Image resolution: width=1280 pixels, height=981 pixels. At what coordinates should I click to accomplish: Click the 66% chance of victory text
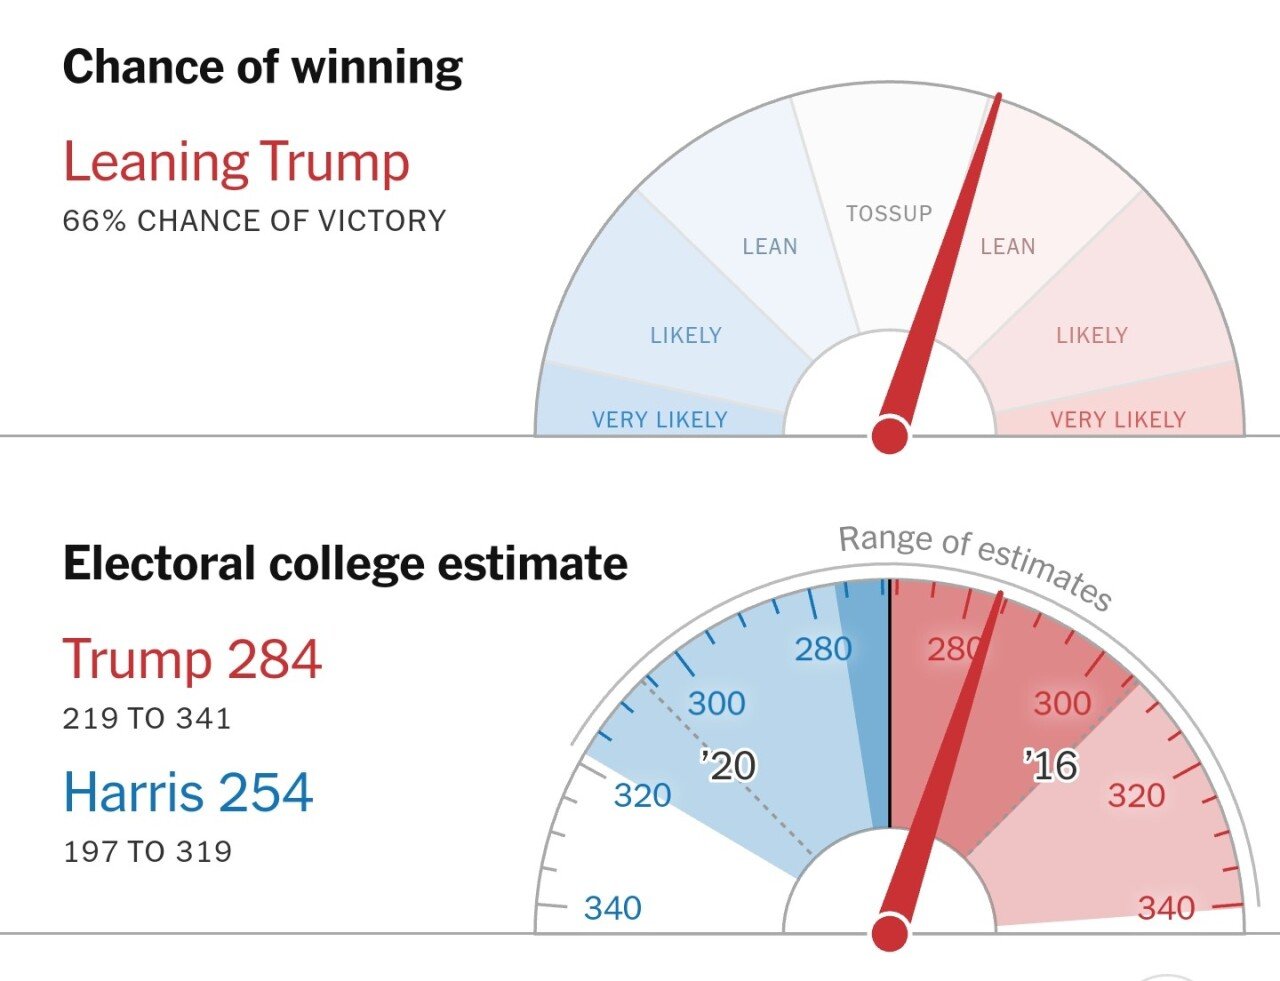[254, 221]
